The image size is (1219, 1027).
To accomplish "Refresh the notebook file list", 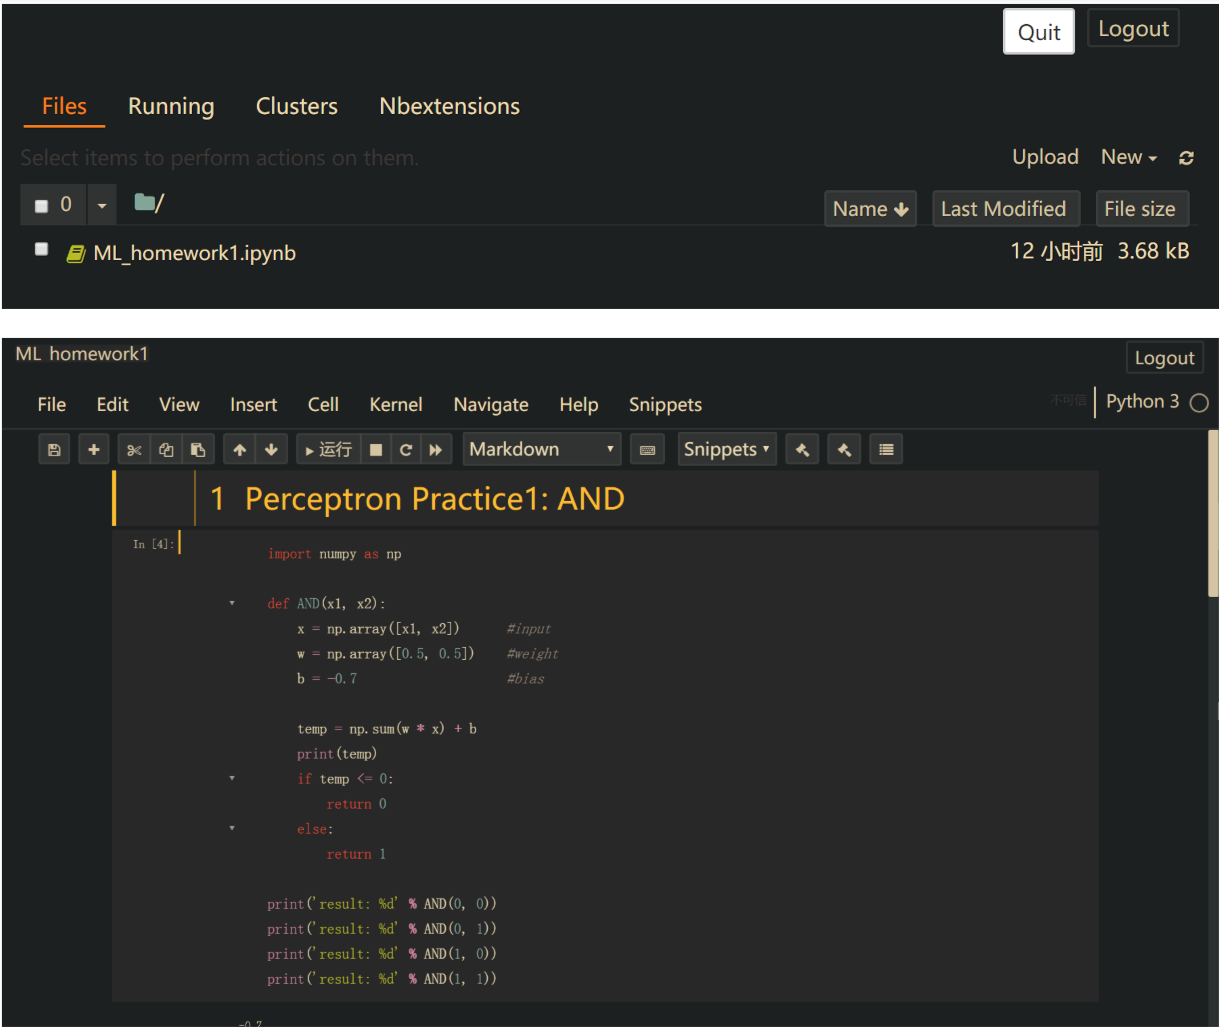I will [x=1186, y=157].
